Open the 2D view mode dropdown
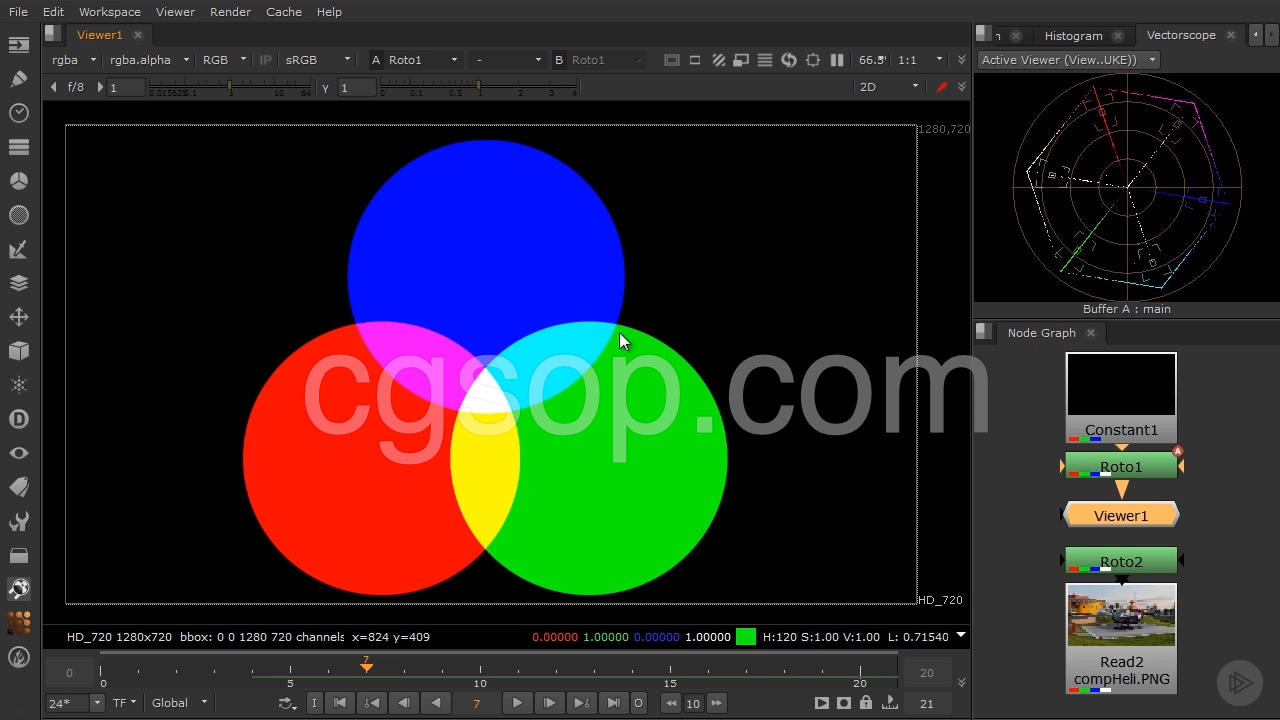1280x720 pixels. coord(888,87)
